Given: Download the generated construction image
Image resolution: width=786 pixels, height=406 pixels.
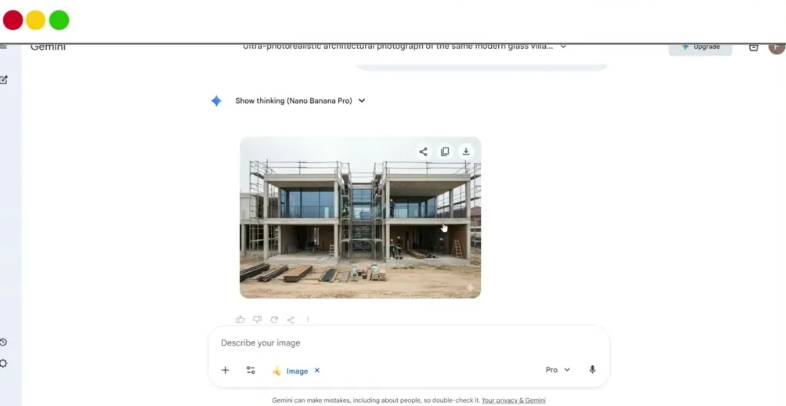Looking at the screenshot, I should point(466,152).
